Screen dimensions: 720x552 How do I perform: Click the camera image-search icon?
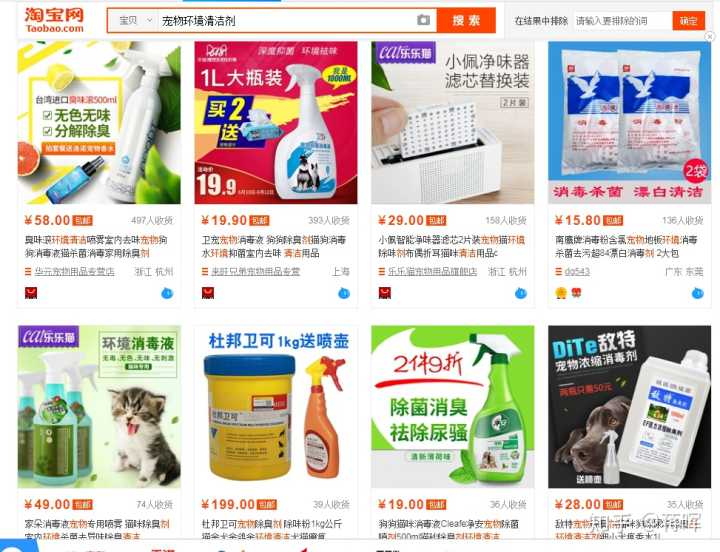tap(423, 20)
